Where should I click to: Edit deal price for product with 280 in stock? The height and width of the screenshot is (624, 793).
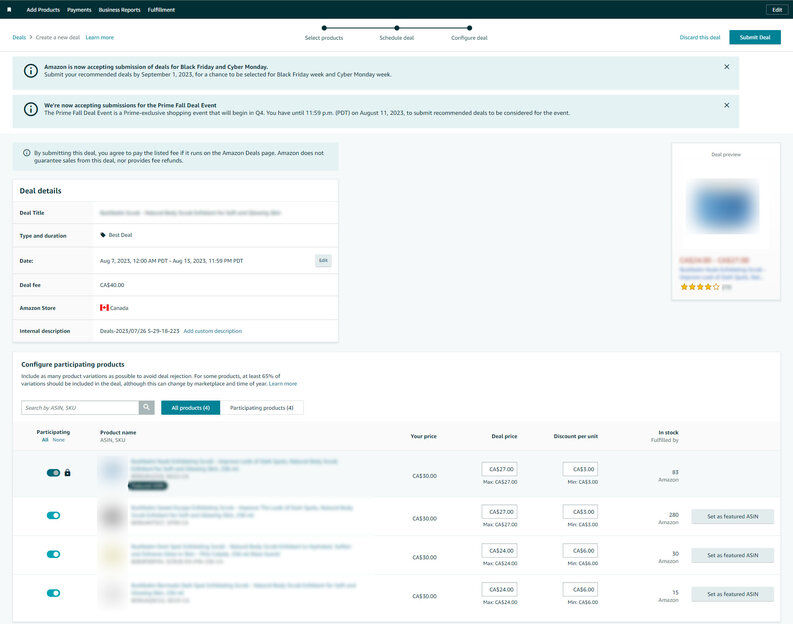tap(499, 512)
